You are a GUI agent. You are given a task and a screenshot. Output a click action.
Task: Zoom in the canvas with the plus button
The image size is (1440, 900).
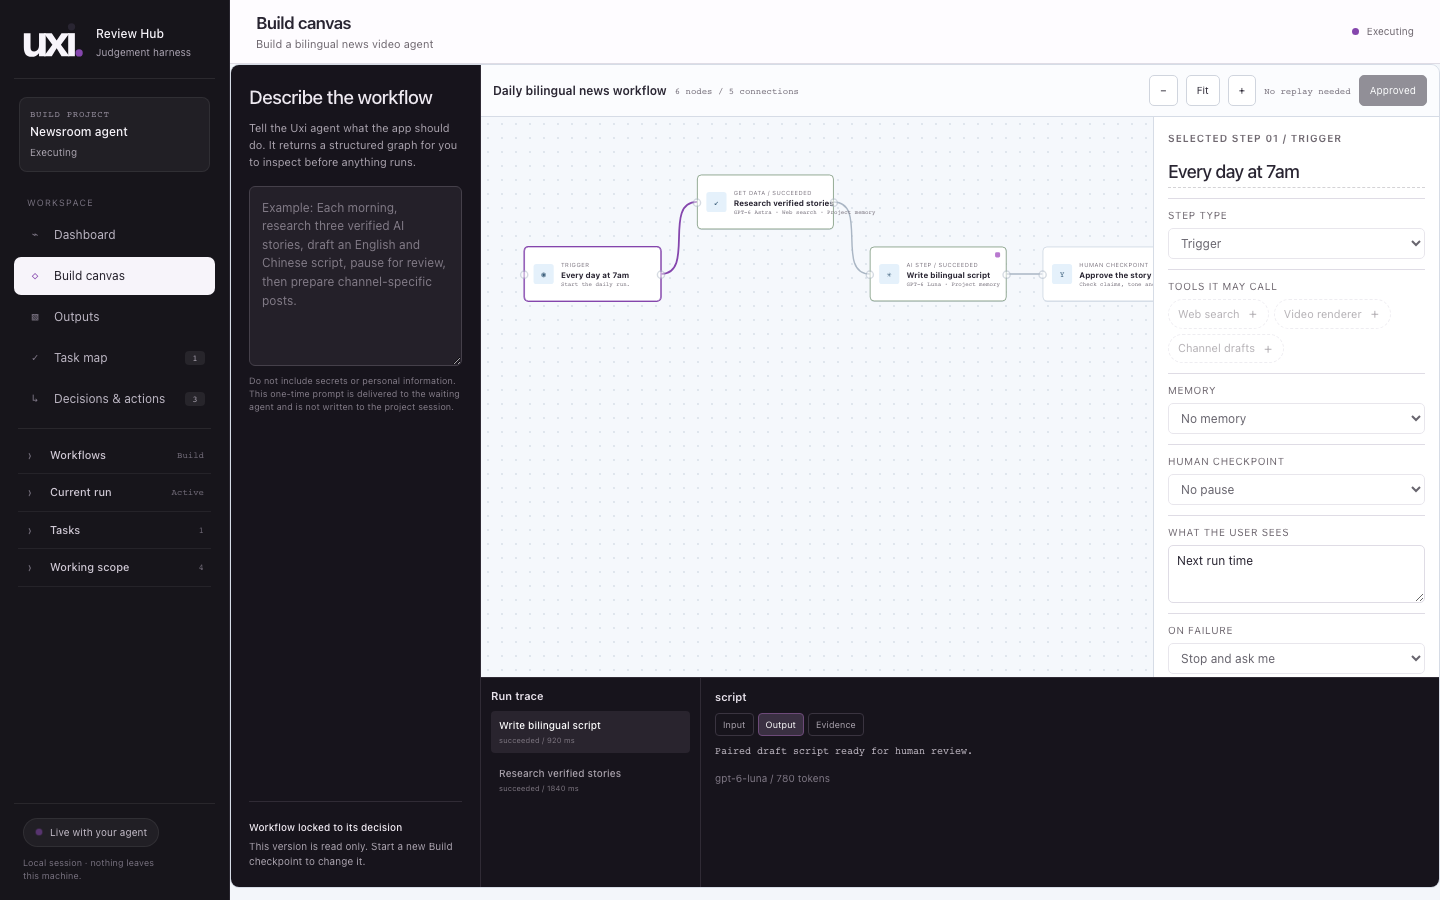click(1242, 91)
